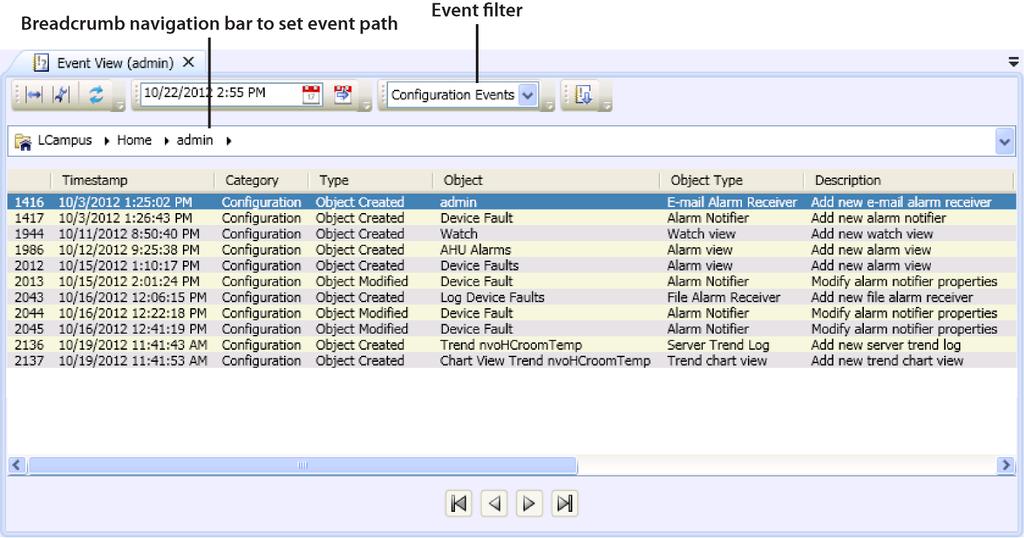Open last toolbar group's overflow options arrow
This screenshot has width=1024, height=538.
(607, 104)
